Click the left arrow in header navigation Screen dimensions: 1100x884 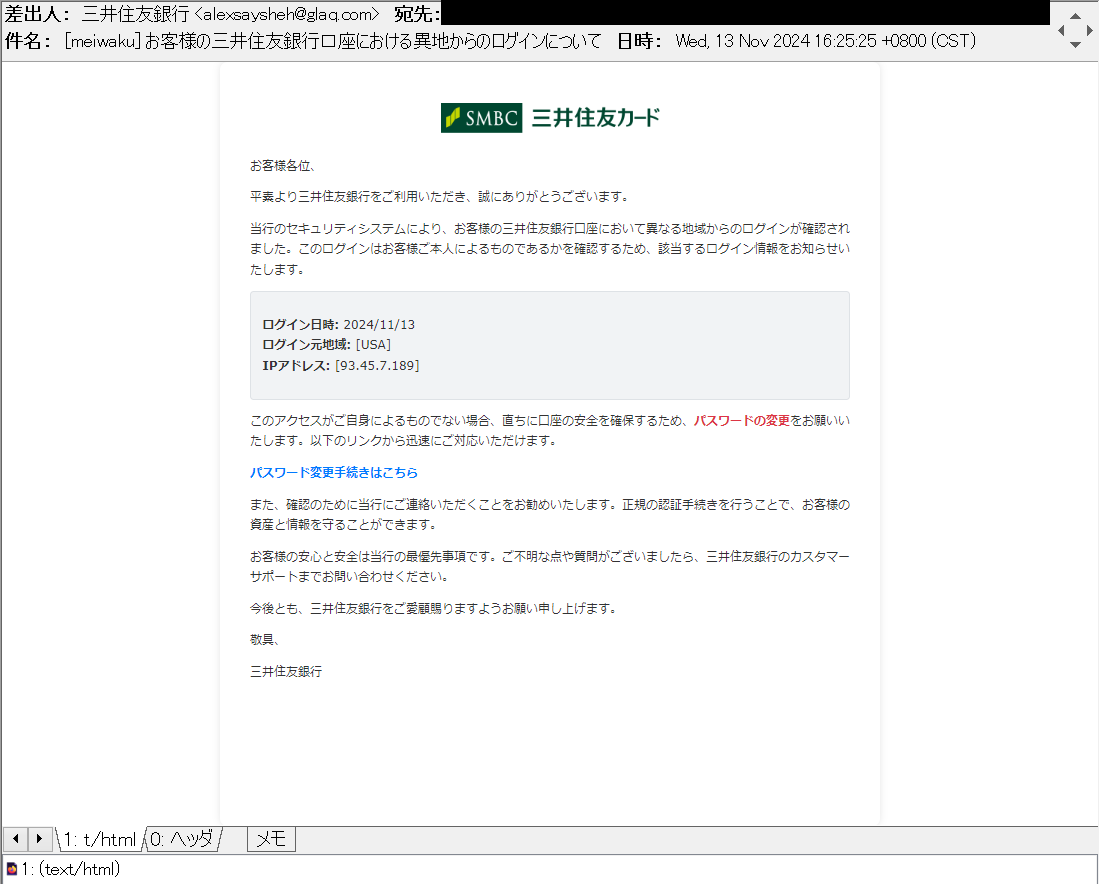(x=1061, y=30)
